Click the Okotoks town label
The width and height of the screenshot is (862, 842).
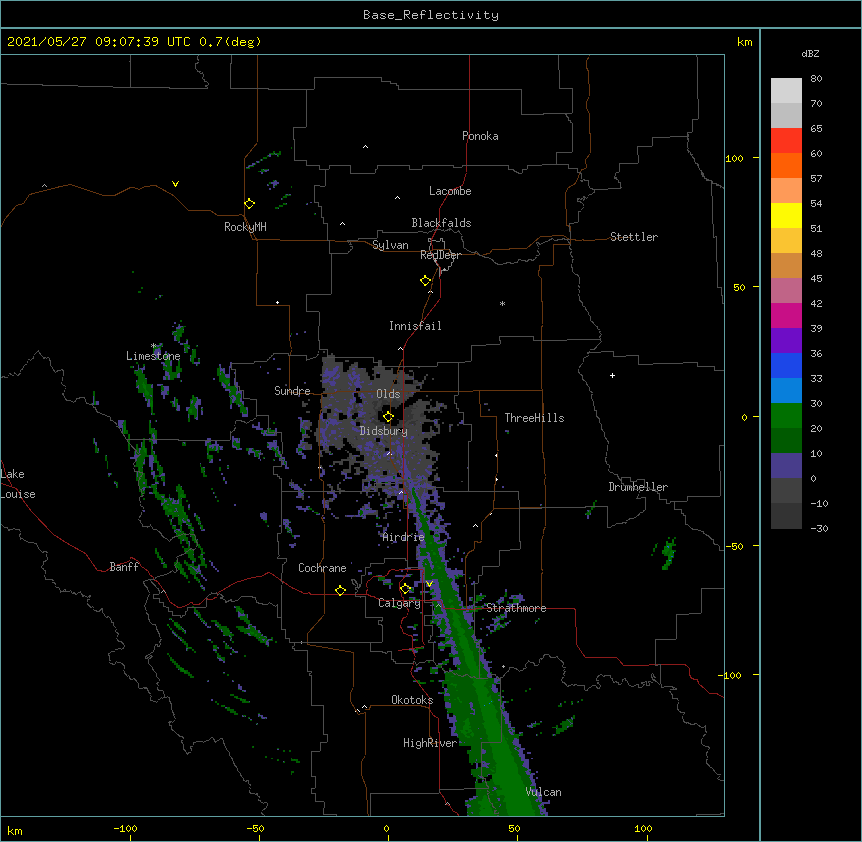412,700
